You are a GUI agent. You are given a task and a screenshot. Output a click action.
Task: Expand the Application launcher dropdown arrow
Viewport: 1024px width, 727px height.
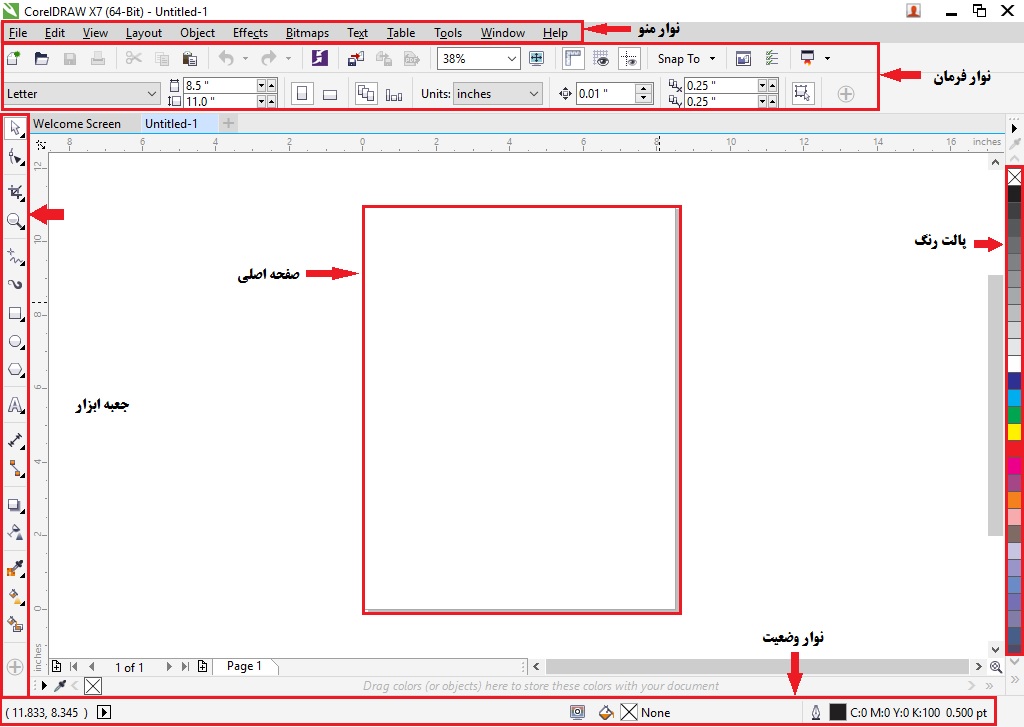click(x=827, y=59)
